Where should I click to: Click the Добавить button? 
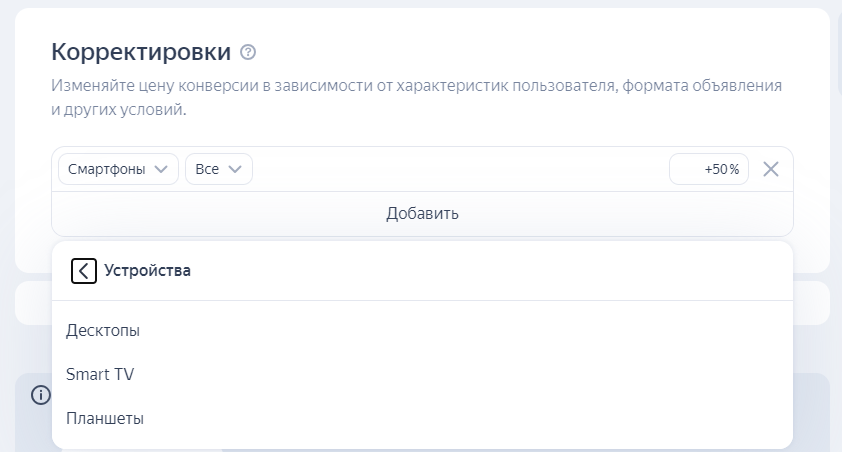click(x=422, y=214)
